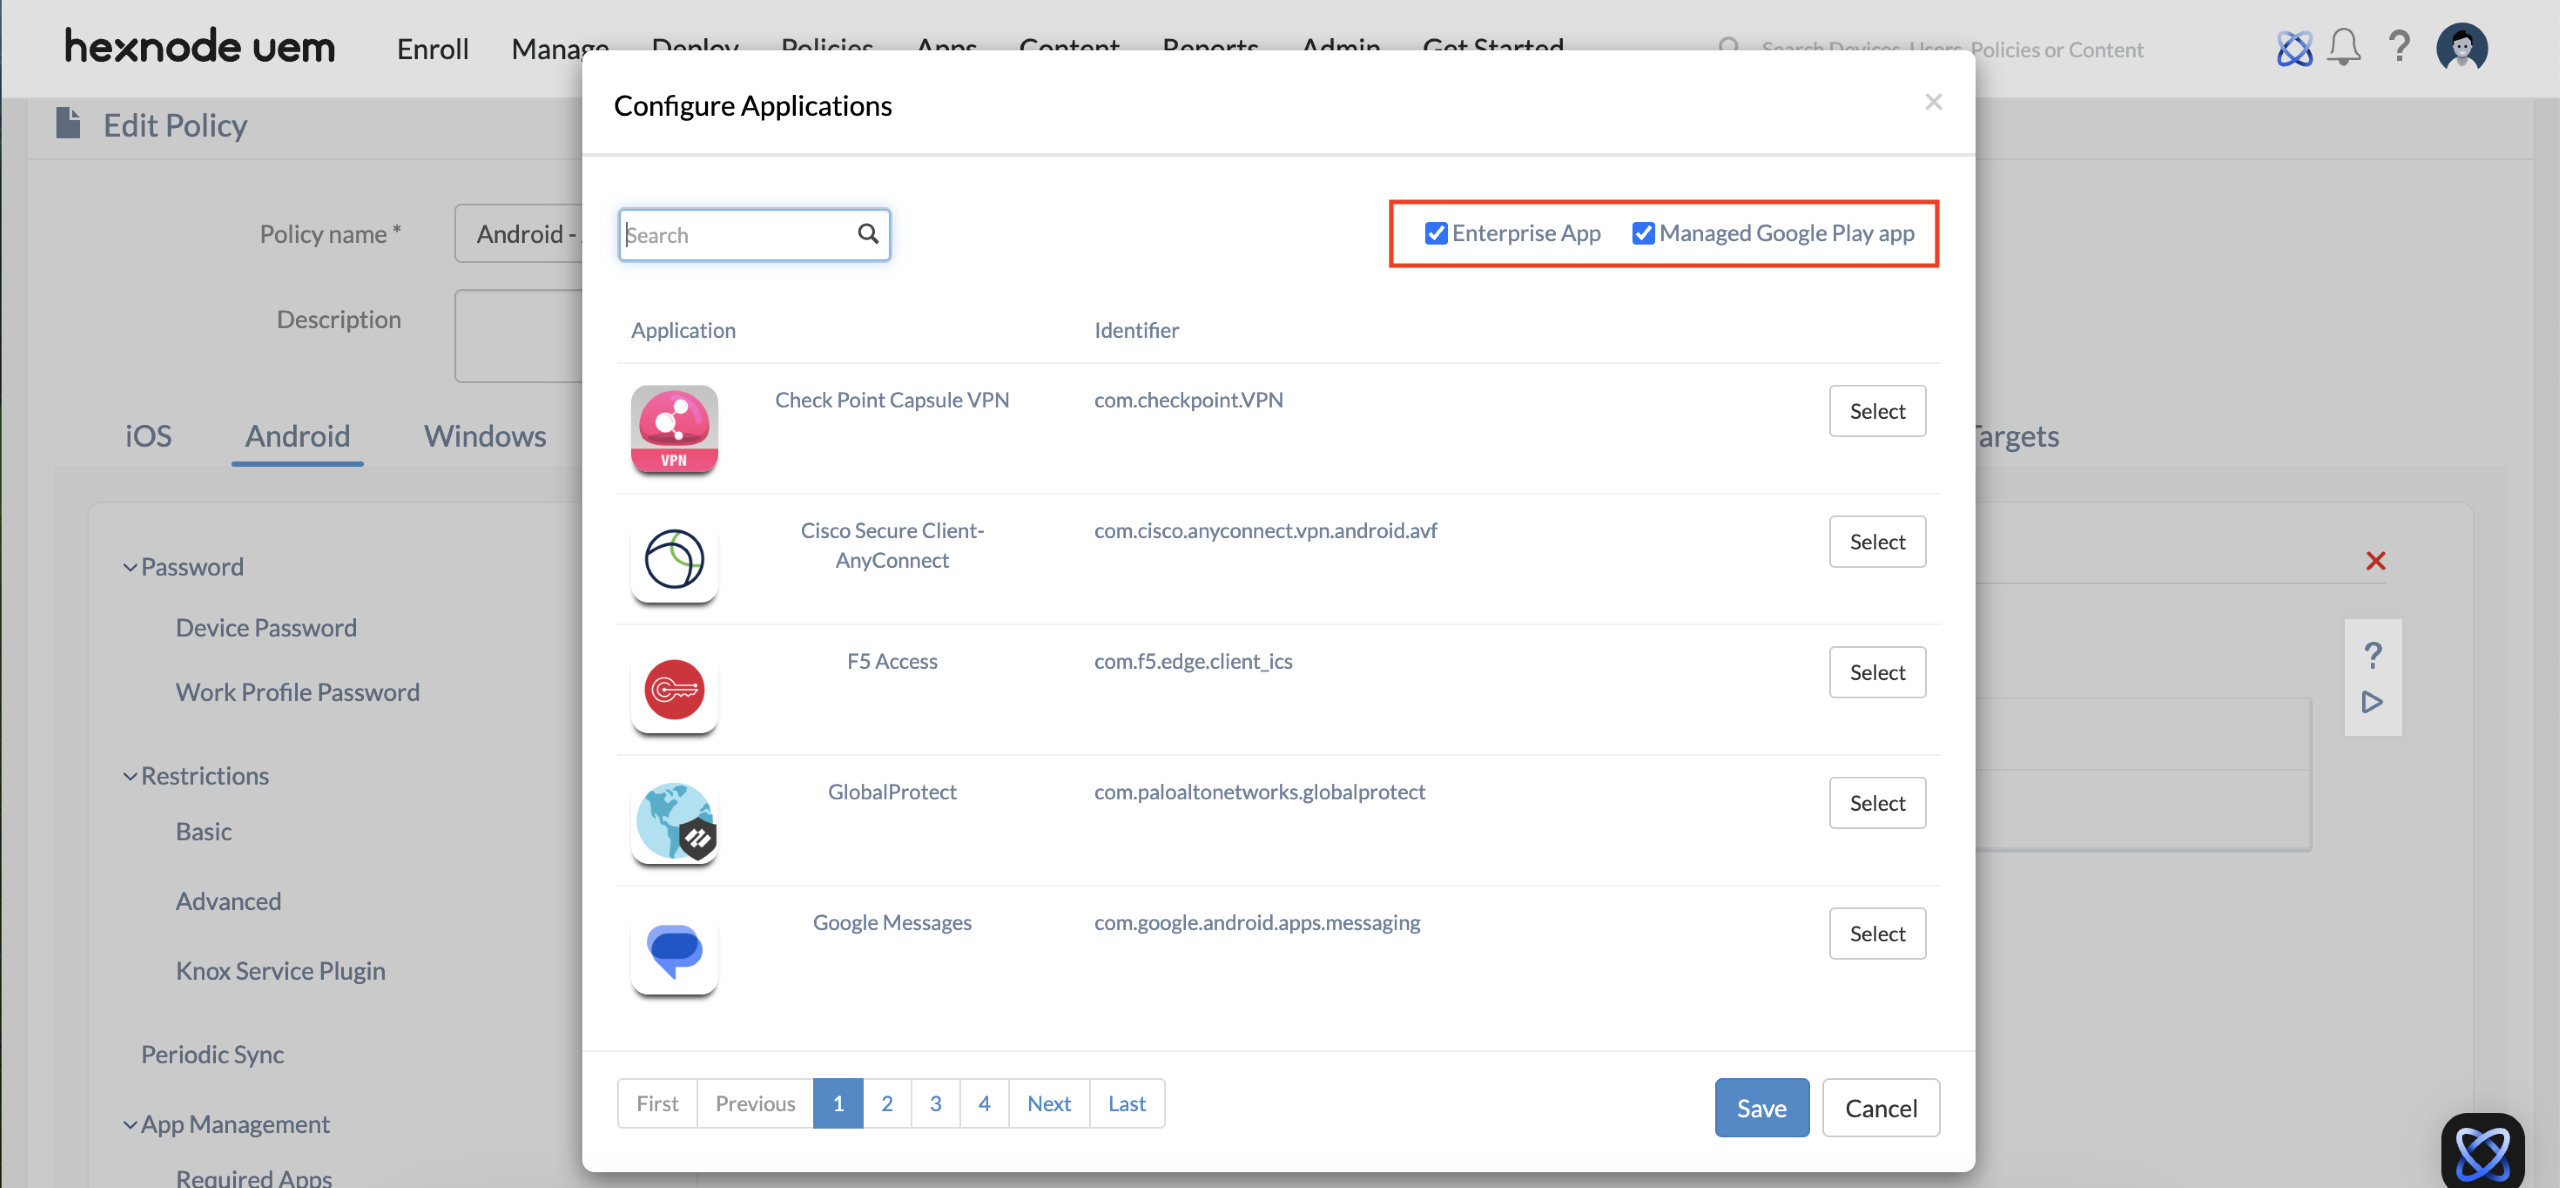Open Periodic Sync settings
2560x1188 pixels.
pyautogui.click(x=212, y=1055)
